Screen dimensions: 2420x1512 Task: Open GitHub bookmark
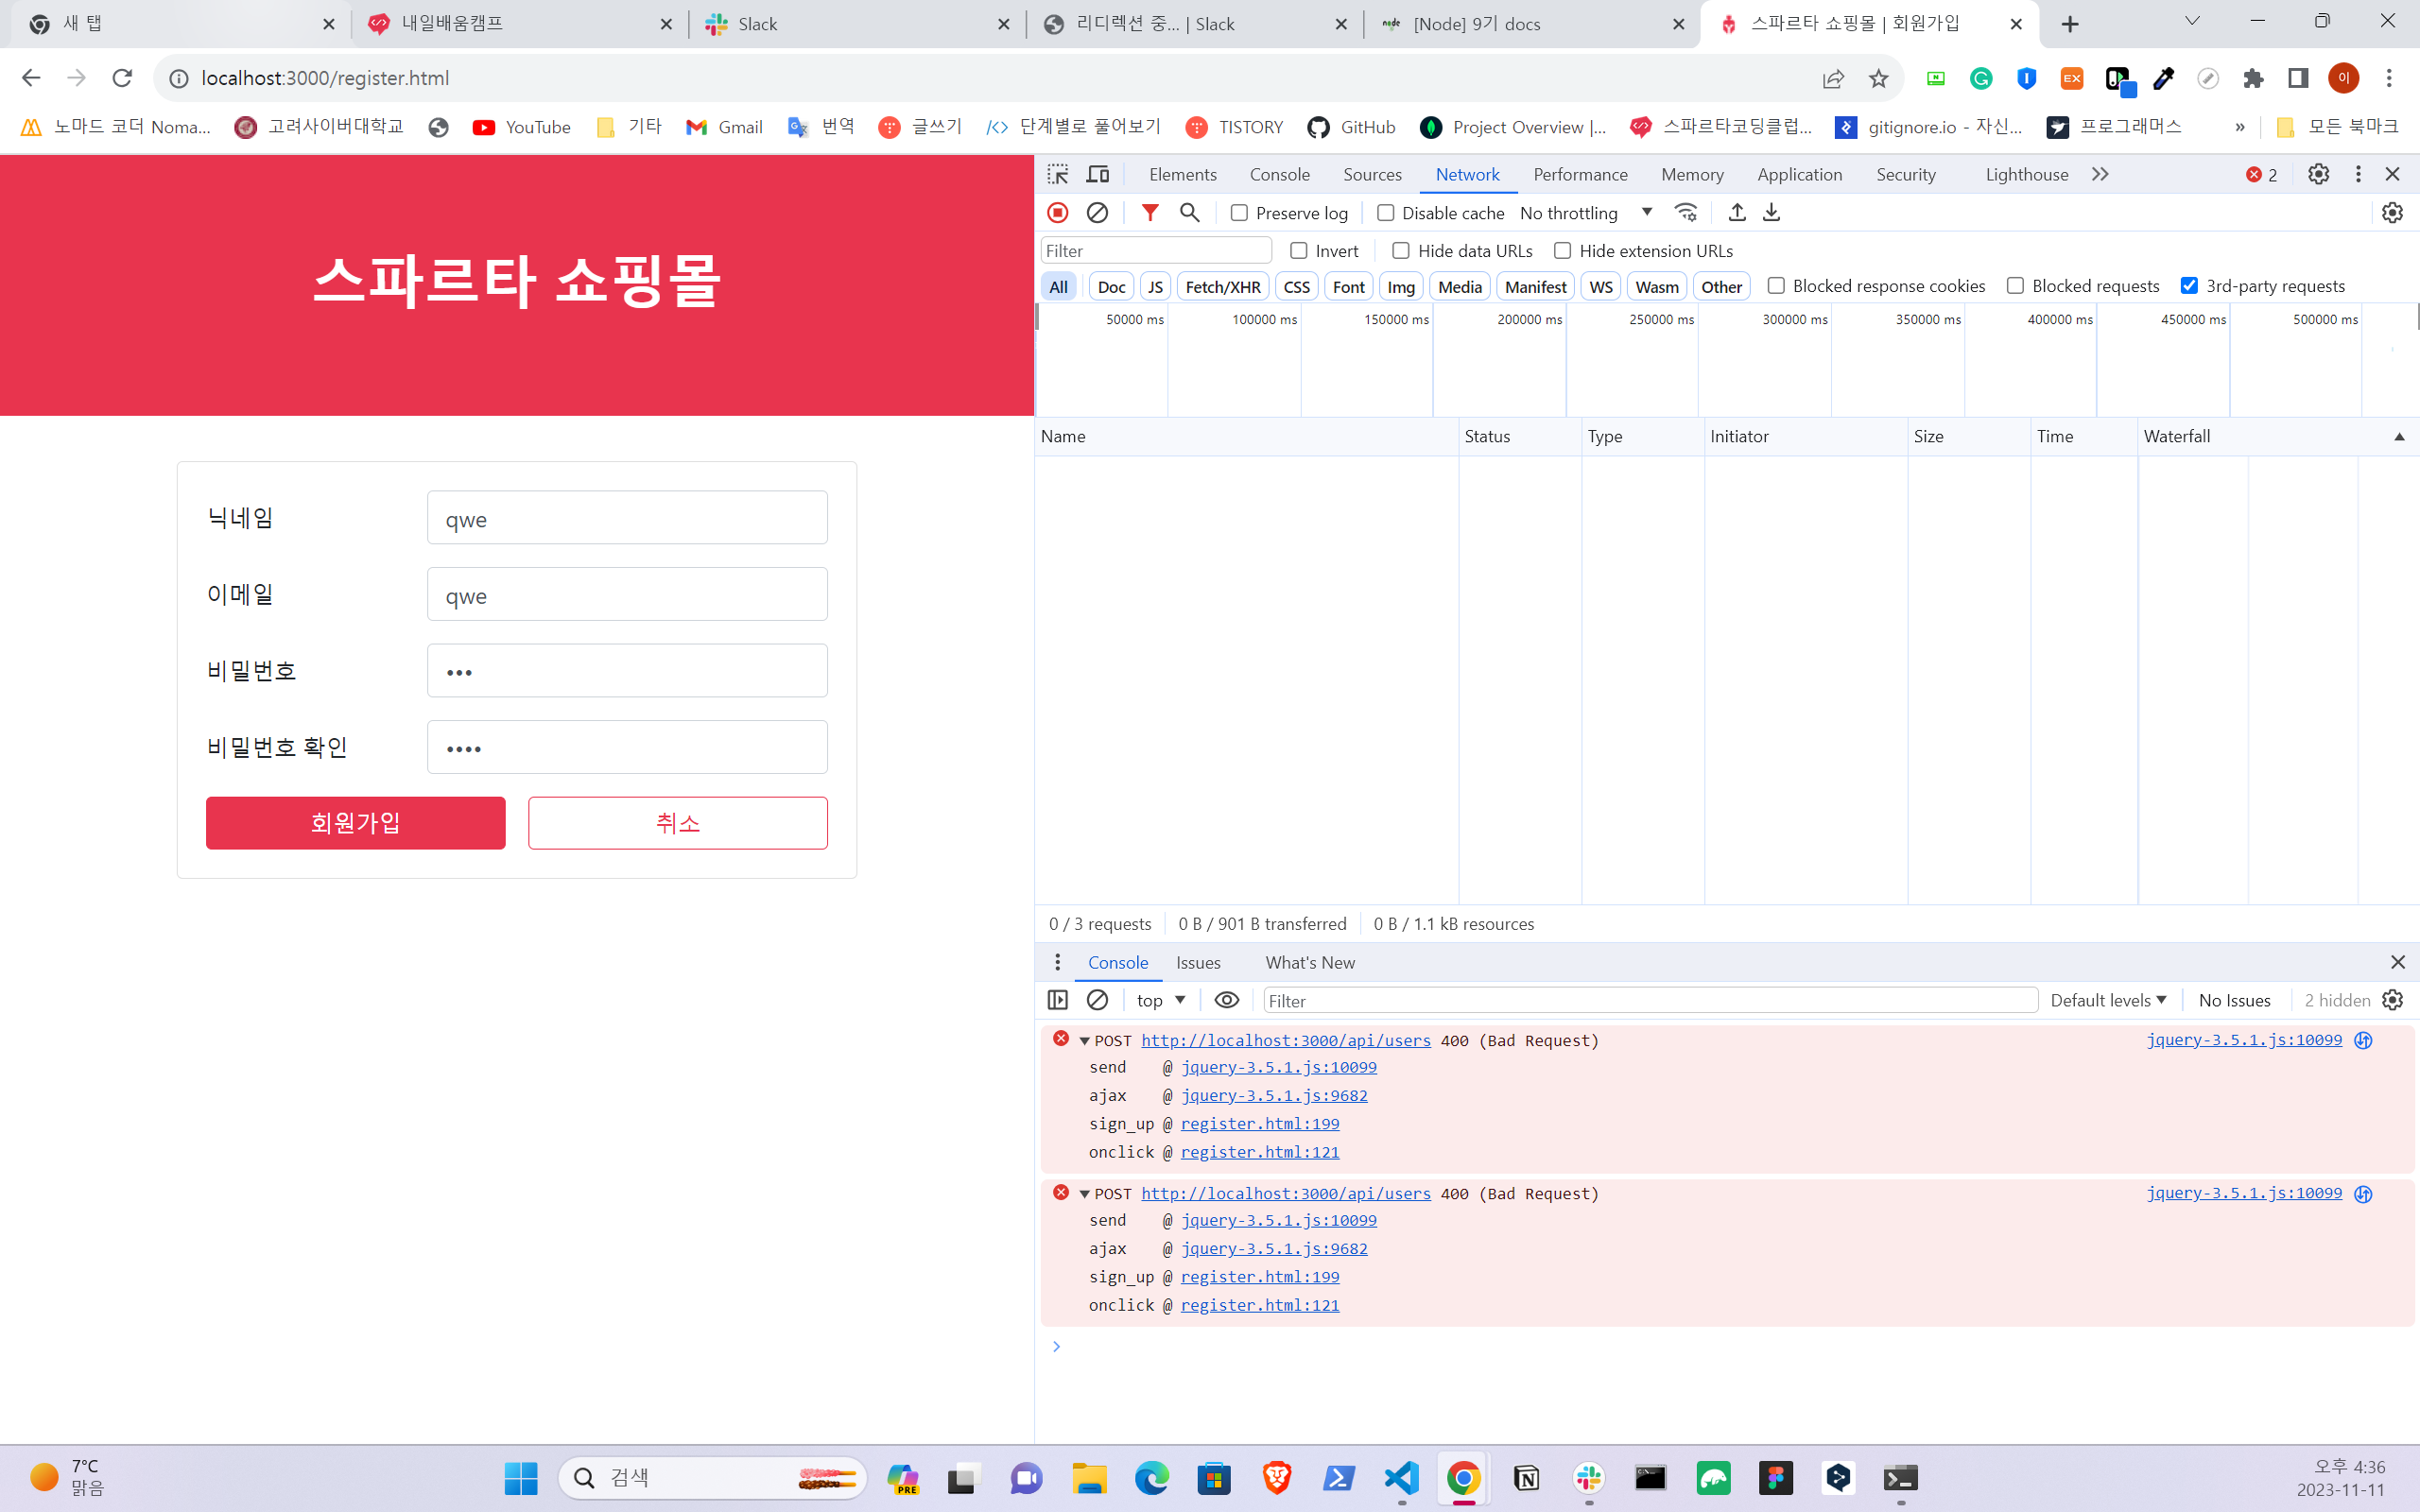pos(1351,127)
